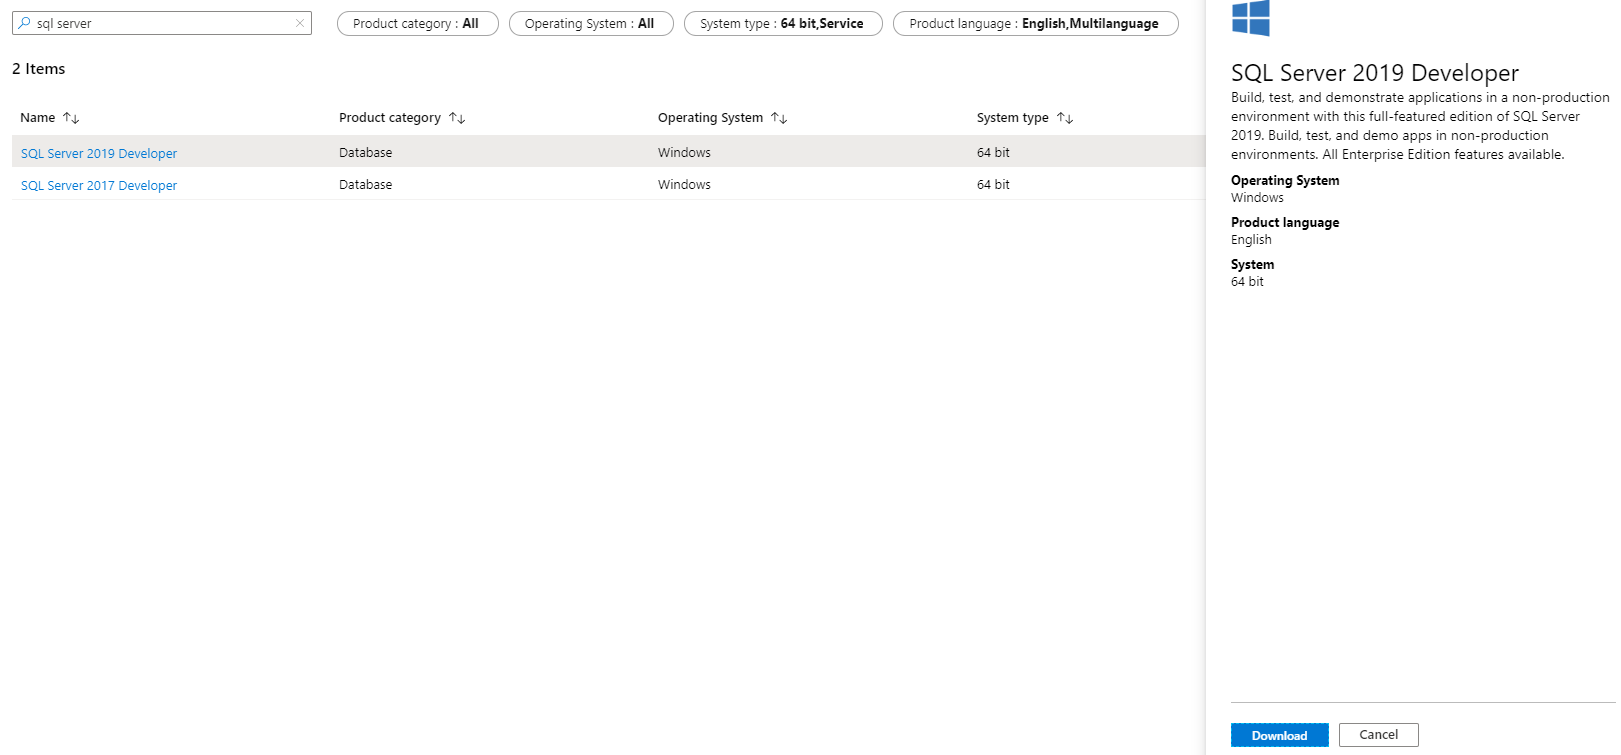The image size is (1621, 755).
Task: Click the SQL Server 2019 Developer panel title
Action: 1374,73
